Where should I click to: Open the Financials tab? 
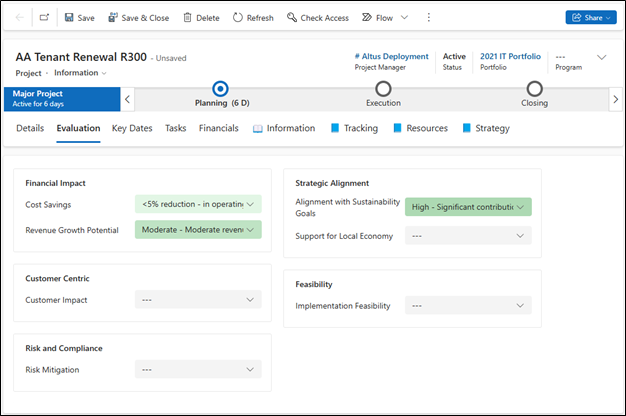218,128
